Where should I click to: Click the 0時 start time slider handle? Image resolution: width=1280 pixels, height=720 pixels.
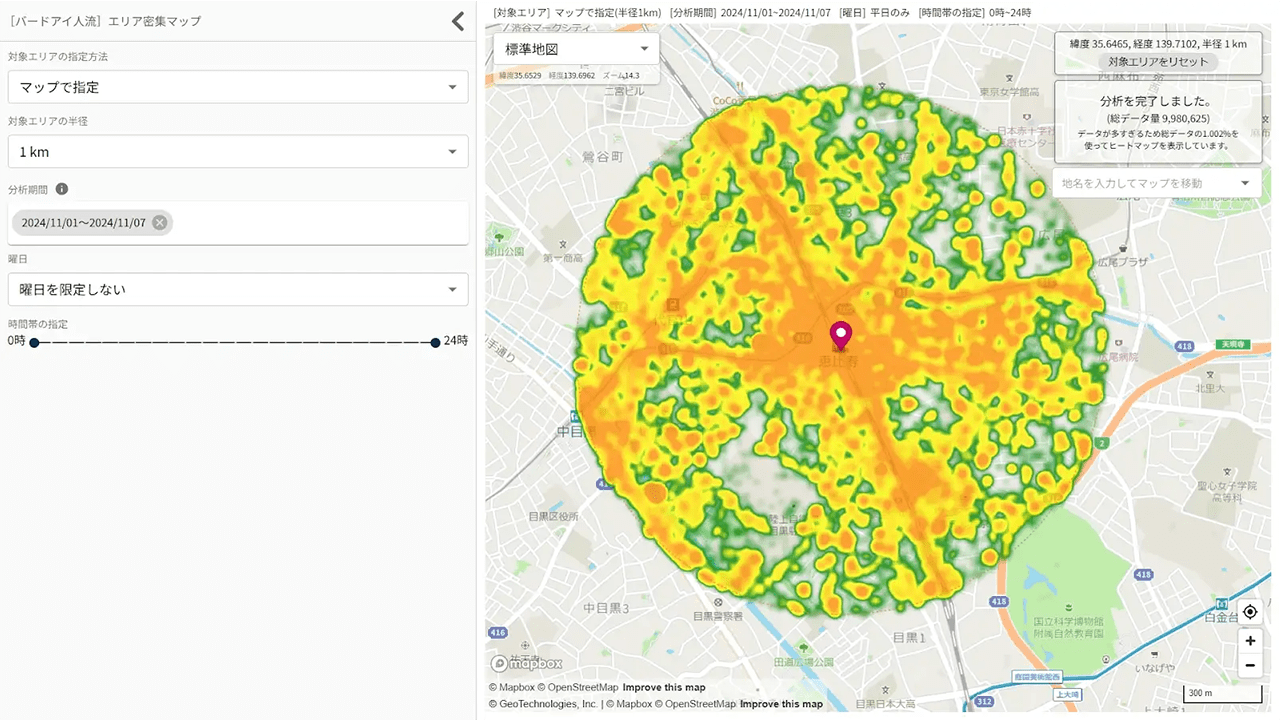click(x=34, y=342)
